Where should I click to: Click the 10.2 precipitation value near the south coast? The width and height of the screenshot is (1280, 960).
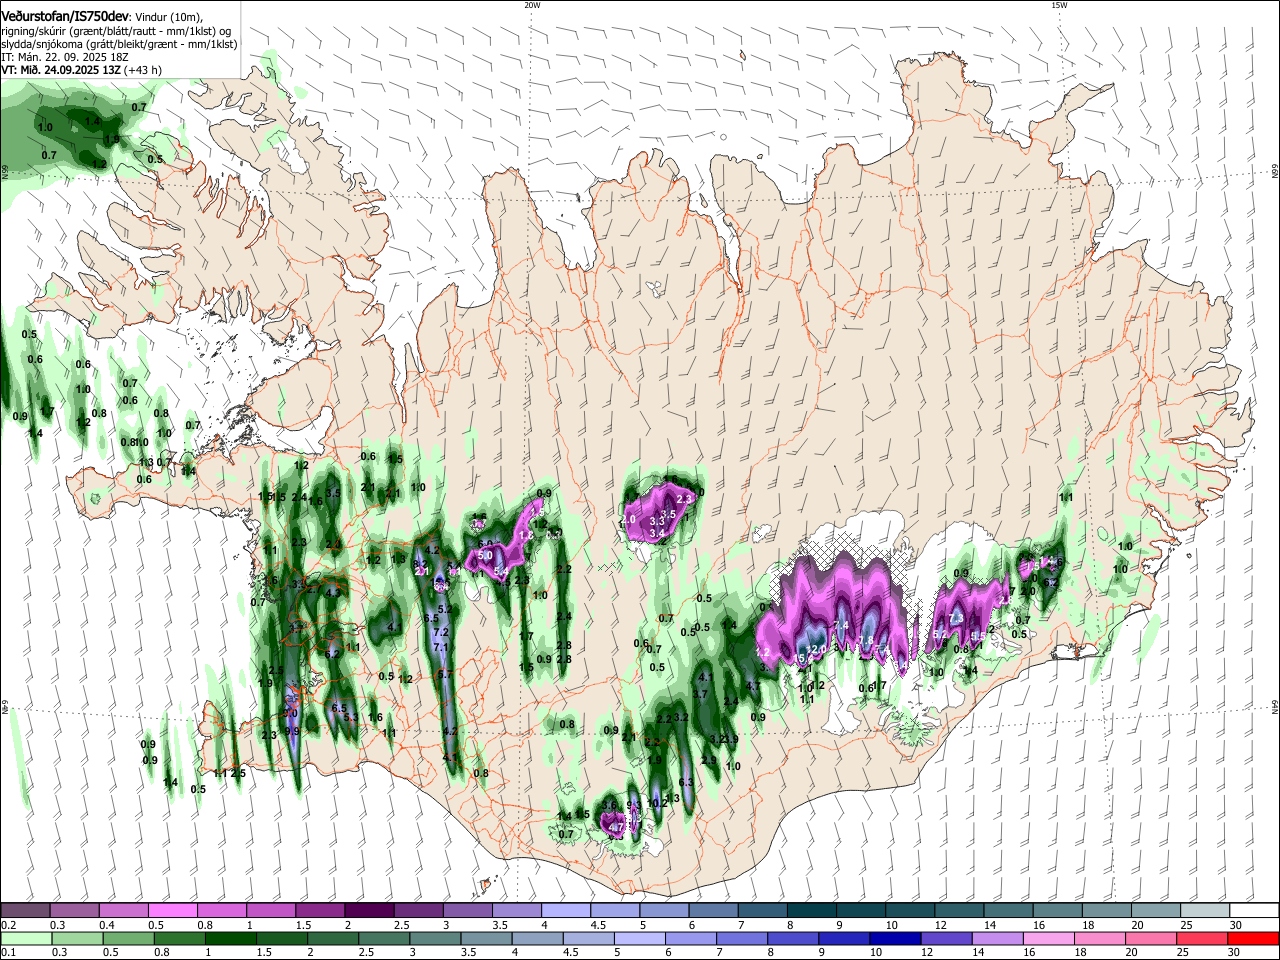pyautogui.click(x=657, y=803)
